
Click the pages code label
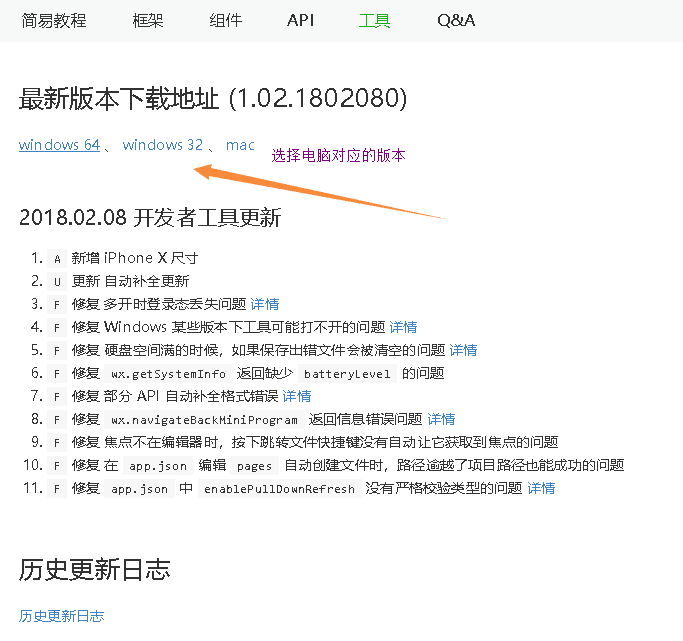pos(254,466)
